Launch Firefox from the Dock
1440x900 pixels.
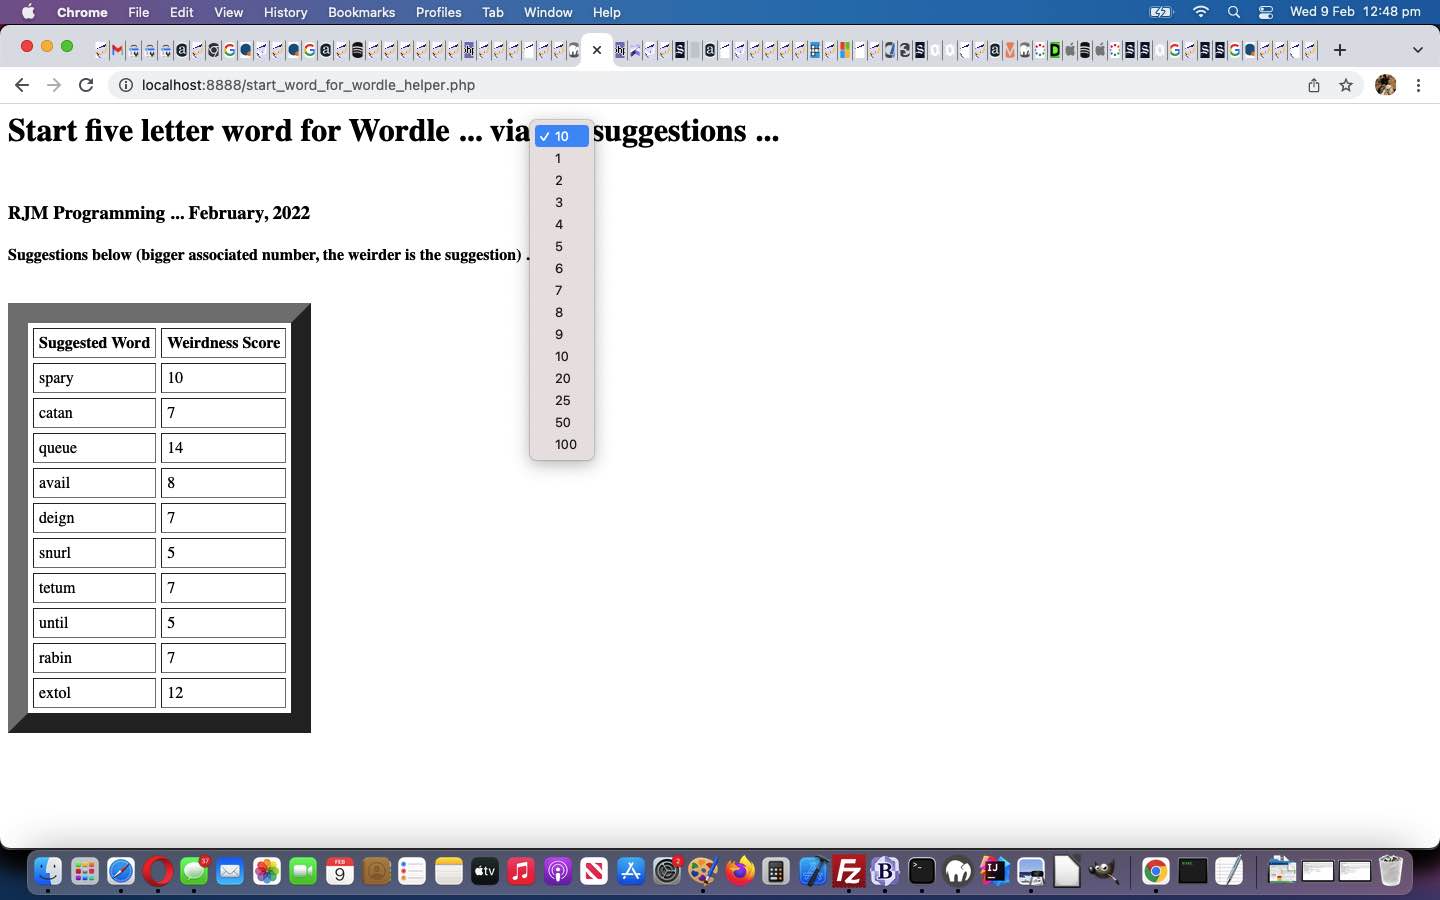[740, 872]
